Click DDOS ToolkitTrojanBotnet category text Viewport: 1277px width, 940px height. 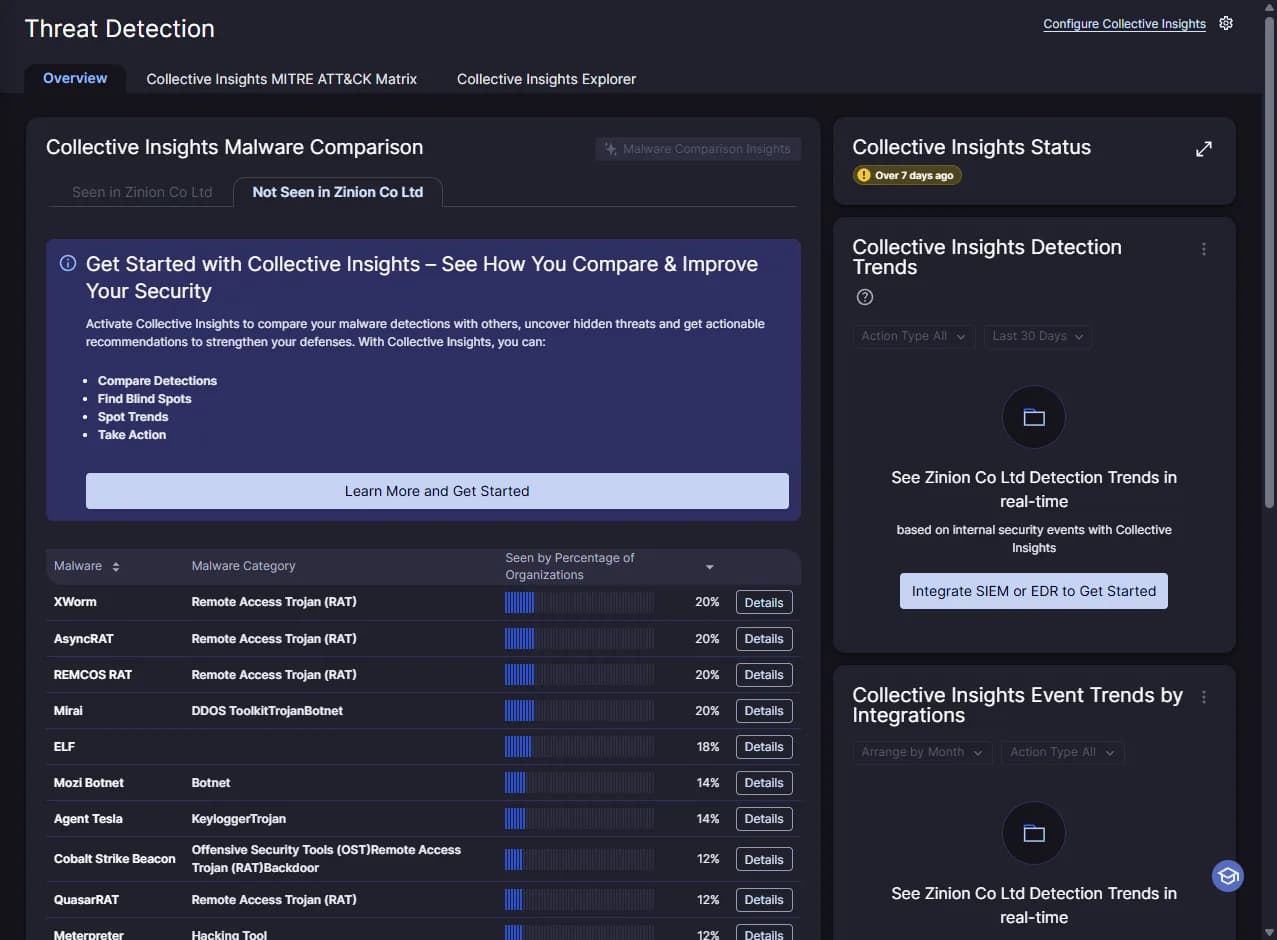267,710
